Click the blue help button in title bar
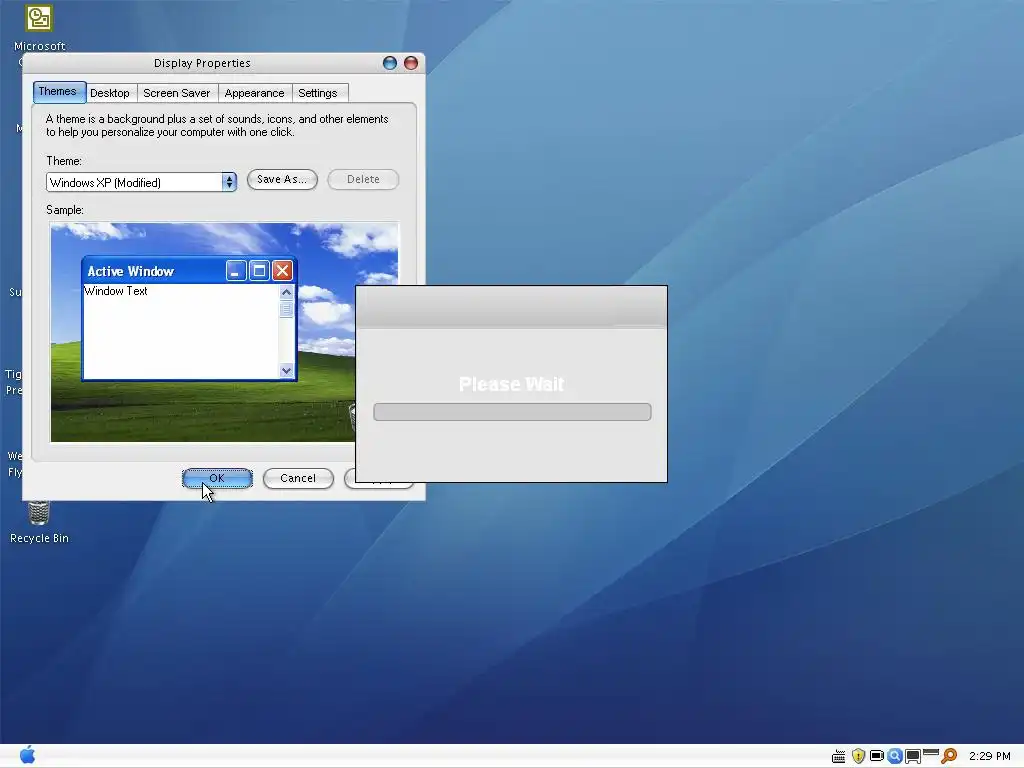 pos(390,63)
